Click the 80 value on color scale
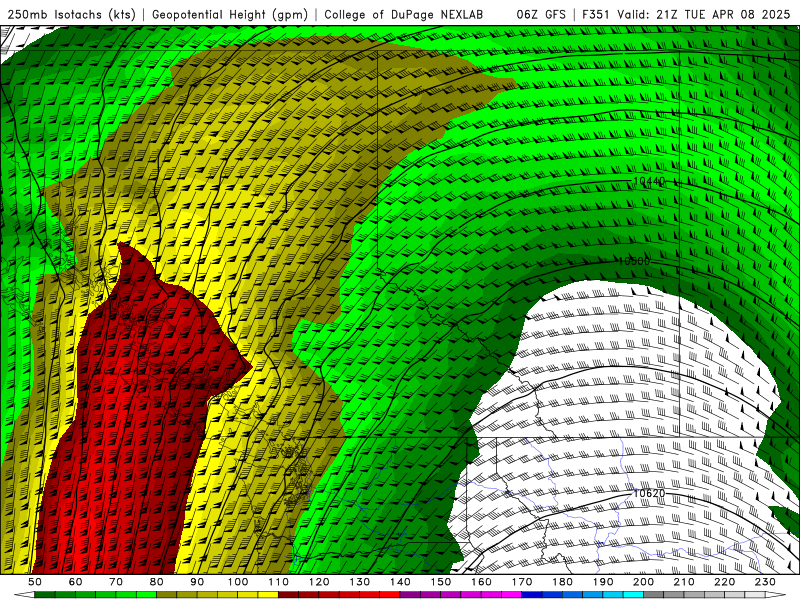The width and height of the screenshot is (800, 600). [x=157, y=582]
